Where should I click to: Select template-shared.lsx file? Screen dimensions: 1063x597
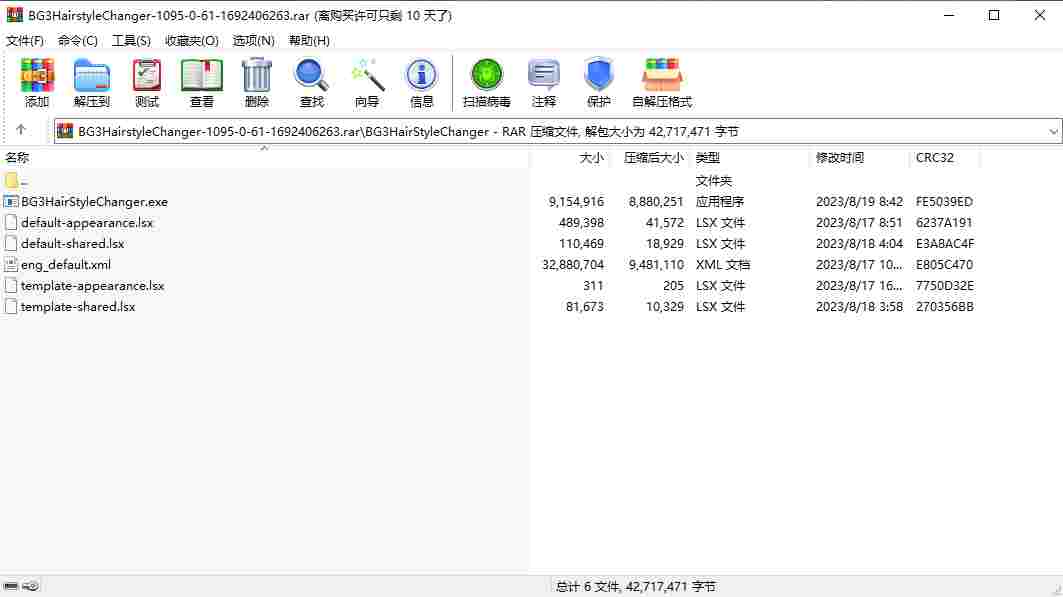[x=78, y=307]
